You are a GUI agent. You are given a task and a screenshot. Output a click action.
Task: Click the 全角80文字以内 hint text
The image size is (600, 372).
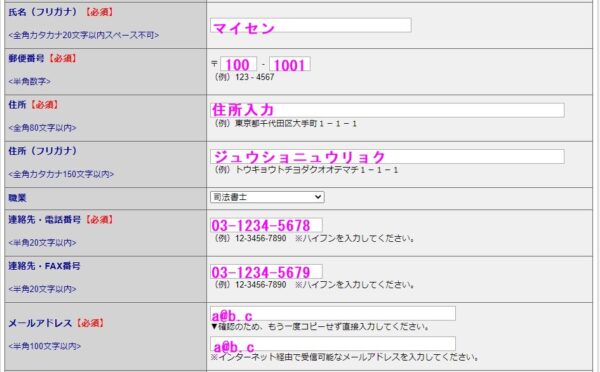[42, 128]
